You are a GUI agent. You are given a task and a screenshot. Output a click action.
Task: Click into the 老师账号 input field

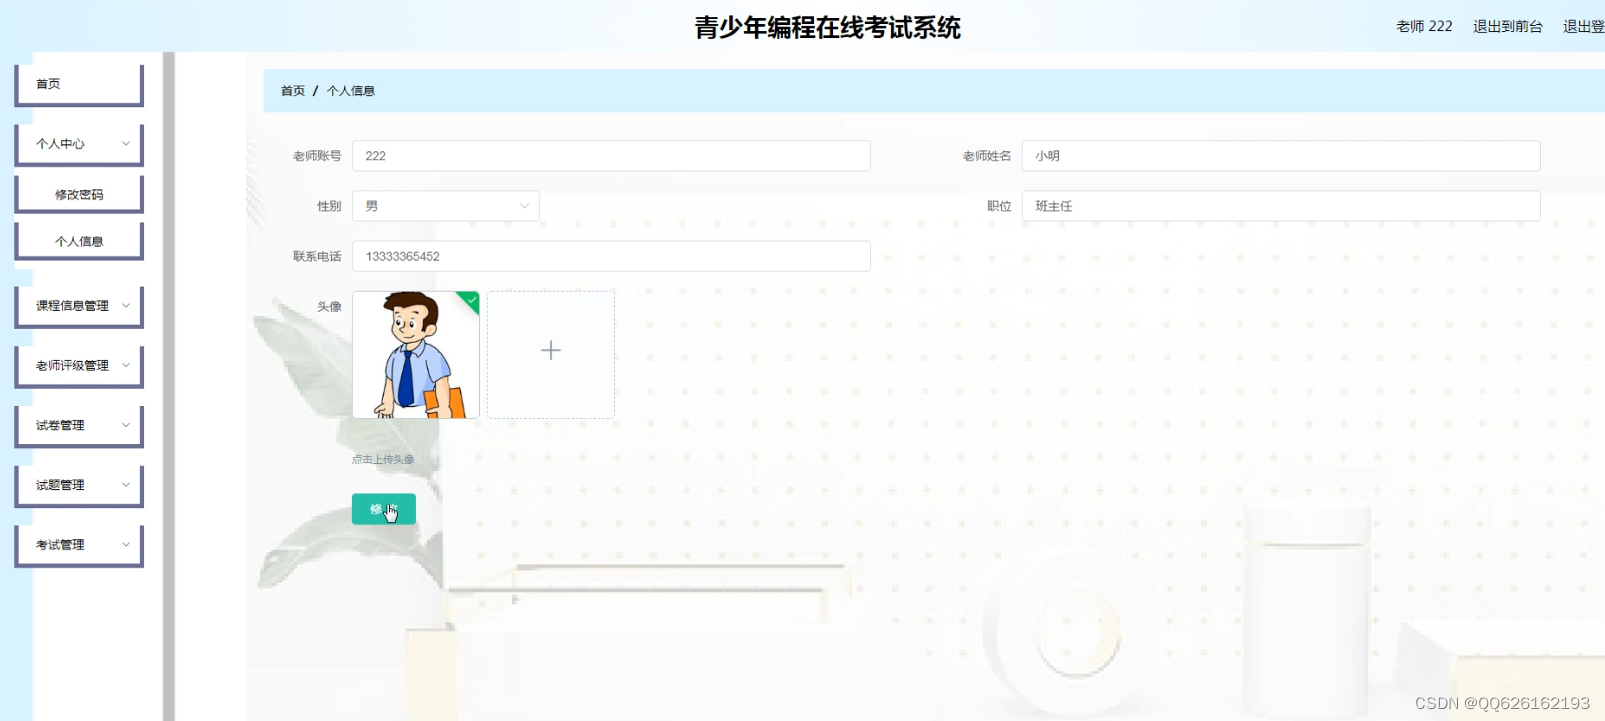[x=611, y=156]
